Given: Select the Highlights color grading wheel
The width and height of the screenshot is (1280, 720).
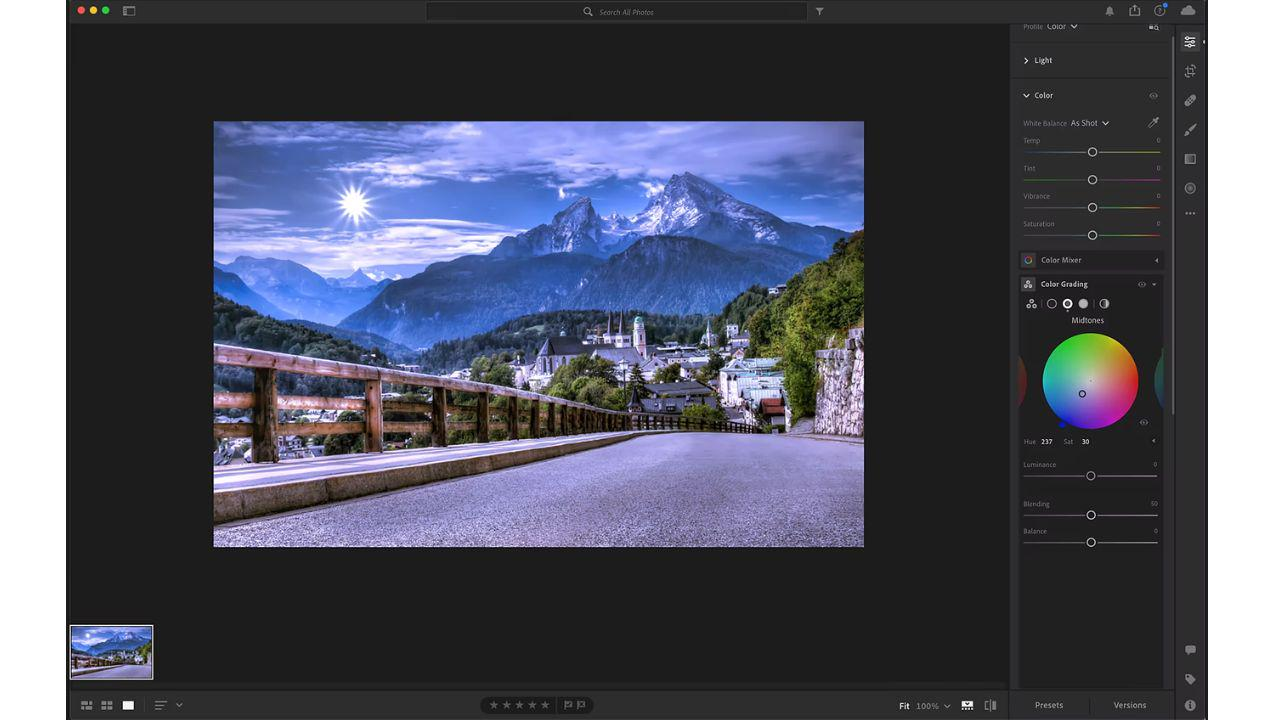Looking at the screenshot, I should [x=1083, y=303].
